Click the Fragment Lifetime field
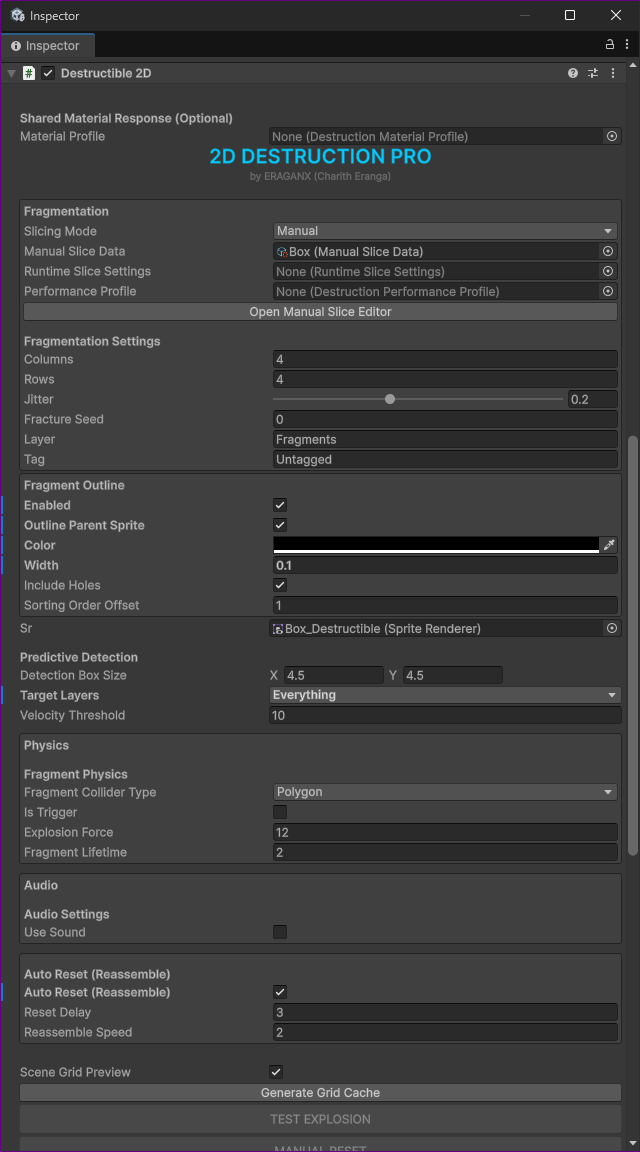Image resolution: width=640 pixels, height=1152 pixels. [445, 852]
